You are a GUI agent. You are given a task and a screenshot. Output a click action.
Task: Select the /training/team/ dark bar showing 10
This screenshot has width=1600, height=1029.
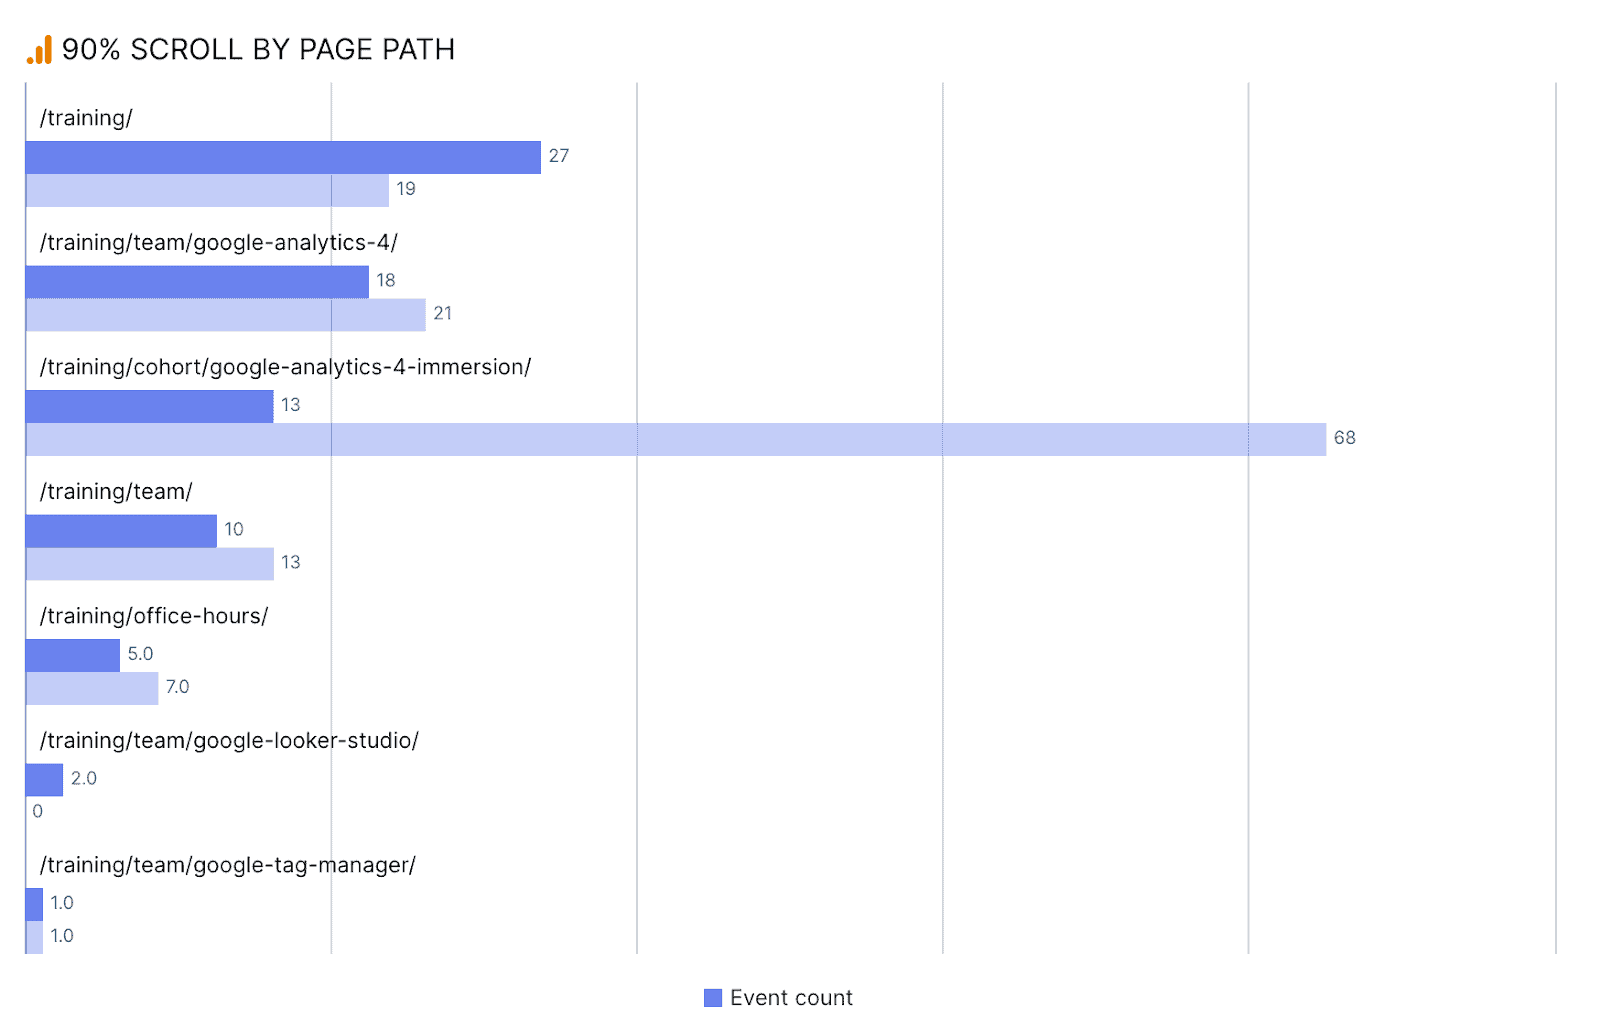[121, 531]
